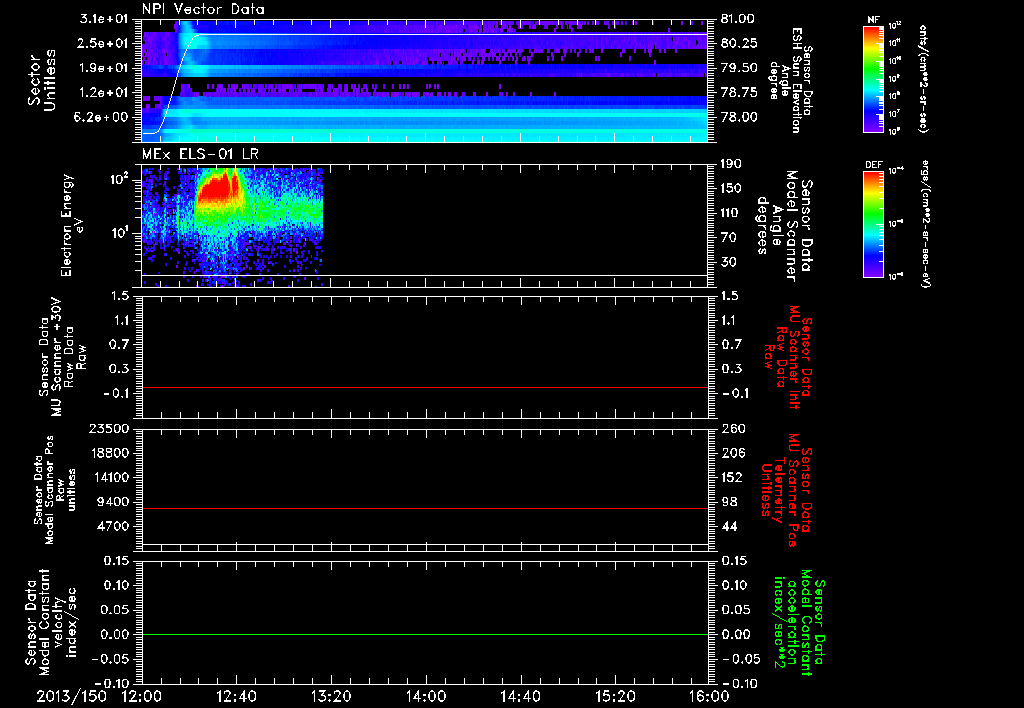Click the red MU Scanner Inh Raw Data label
The height and width of the screenshot is (708, 1024).
pyautogui.click(x=789, y=357)
